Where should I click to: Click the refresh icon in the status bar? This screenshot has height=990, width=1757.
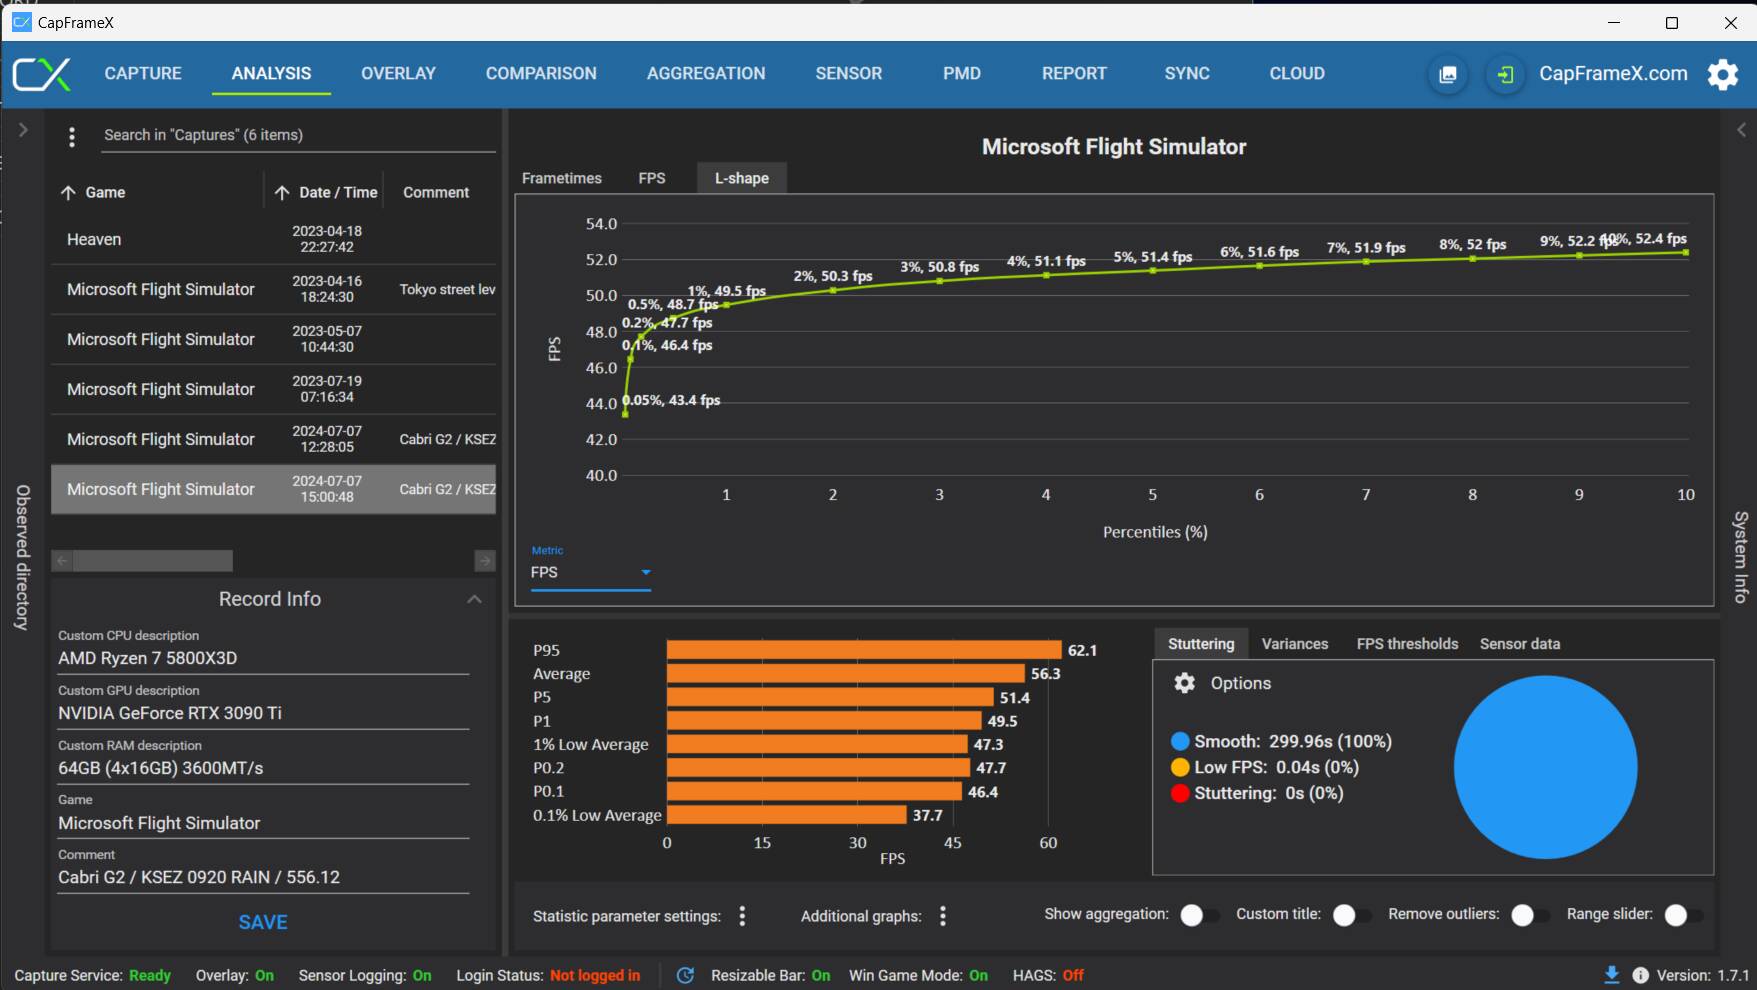685,975
